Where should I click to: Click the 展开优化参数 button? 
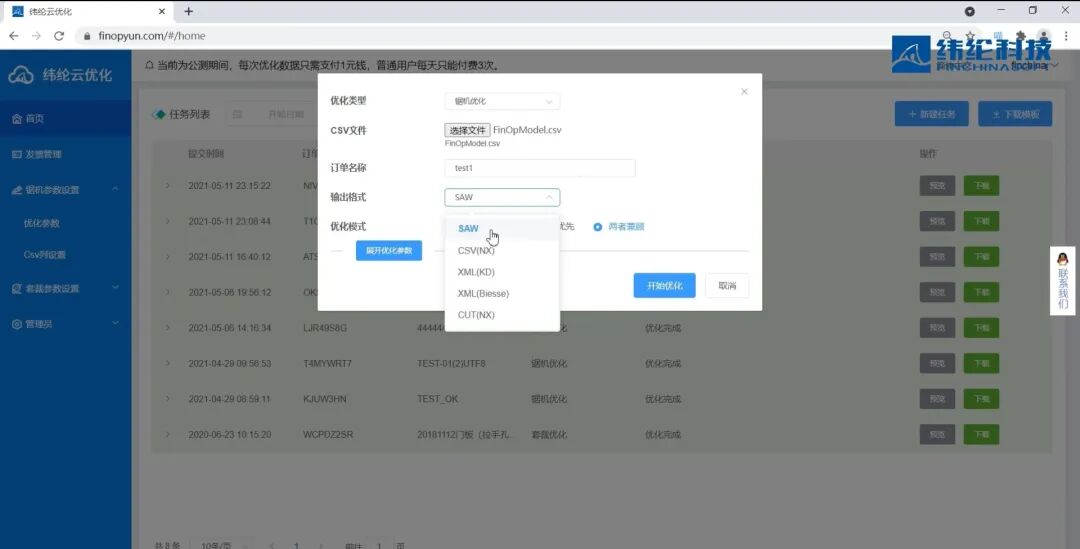pos(389,251)
